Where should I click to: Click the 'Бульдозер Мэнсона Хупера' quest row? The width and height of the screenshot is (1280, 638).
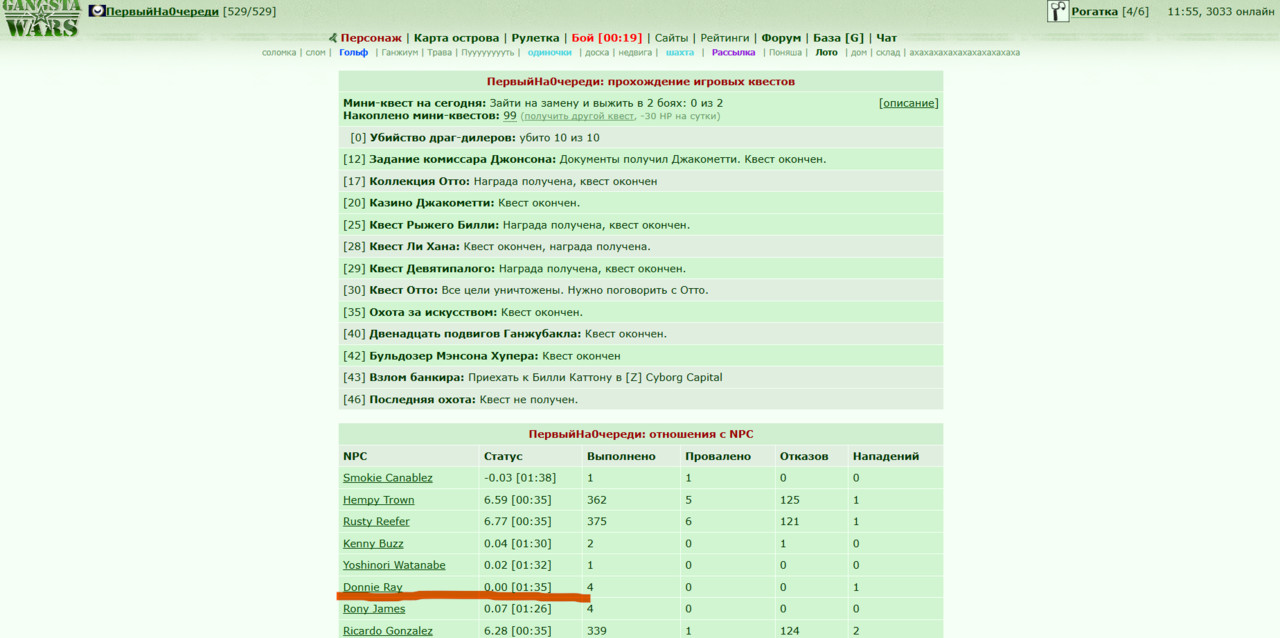coord(641,355)
